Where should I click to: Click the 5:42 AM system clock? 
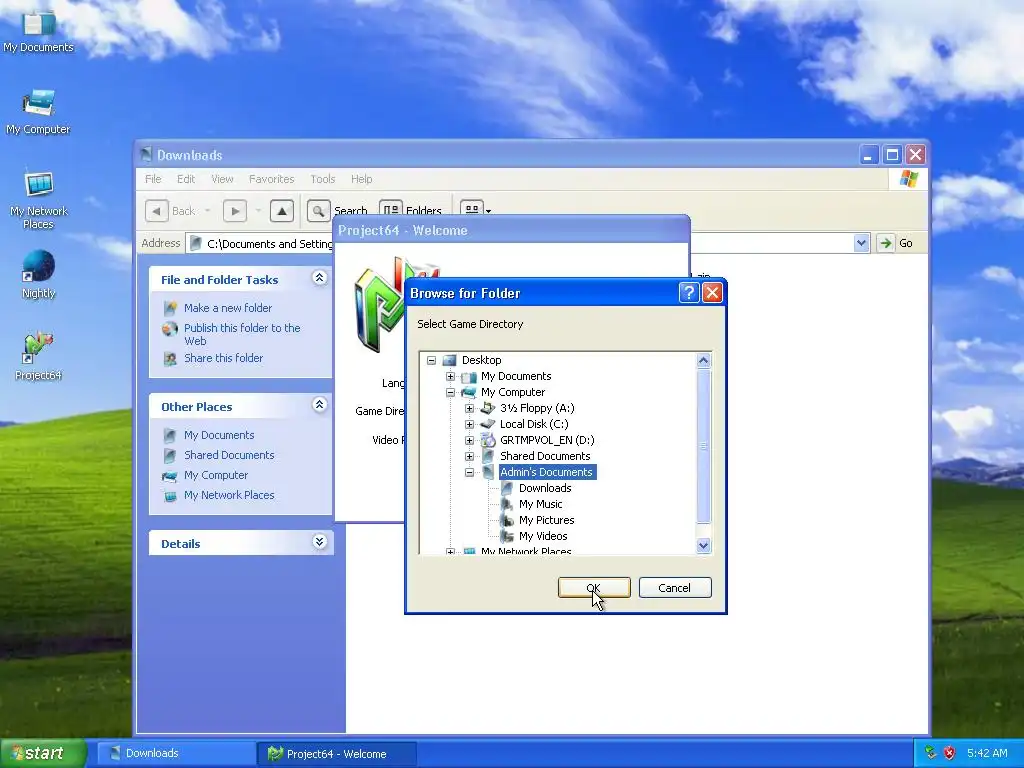tap(987, 753)
